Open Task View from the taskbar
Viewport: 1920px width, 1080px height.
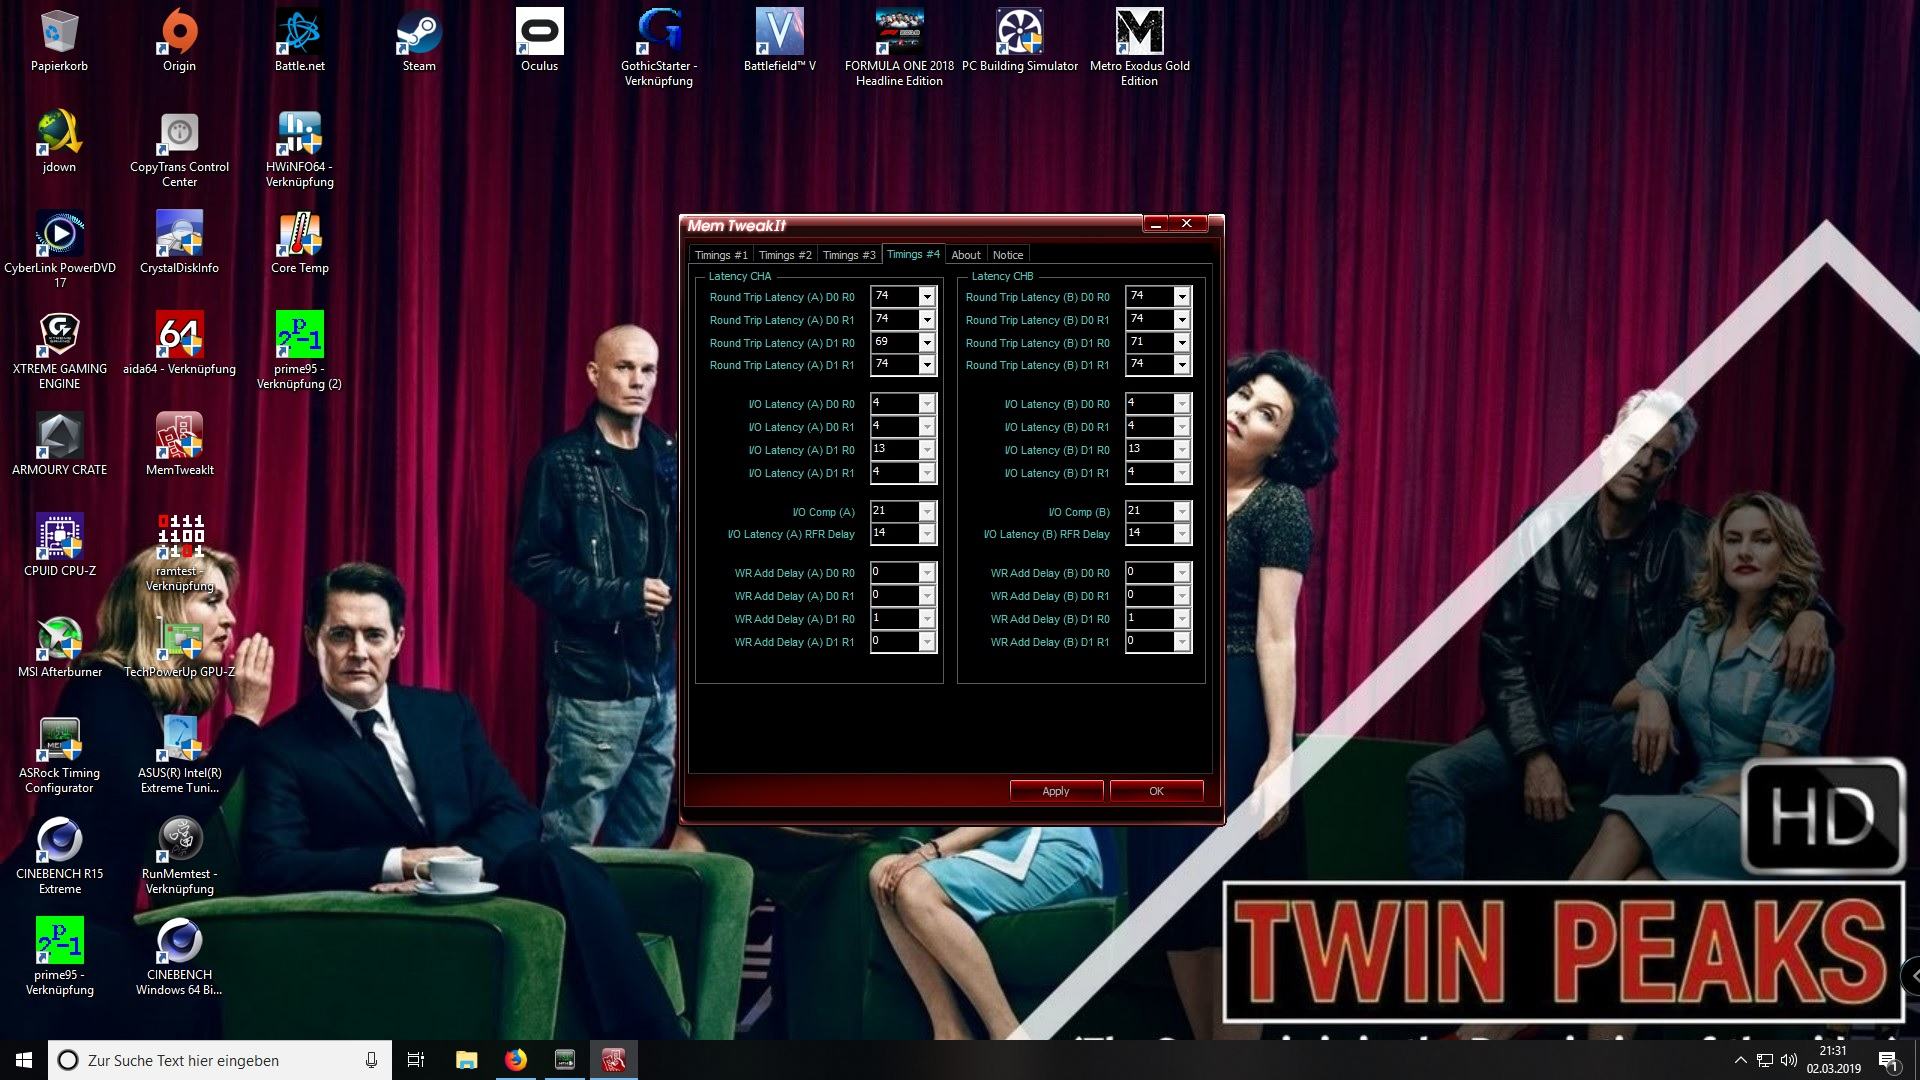[416, 1060]
